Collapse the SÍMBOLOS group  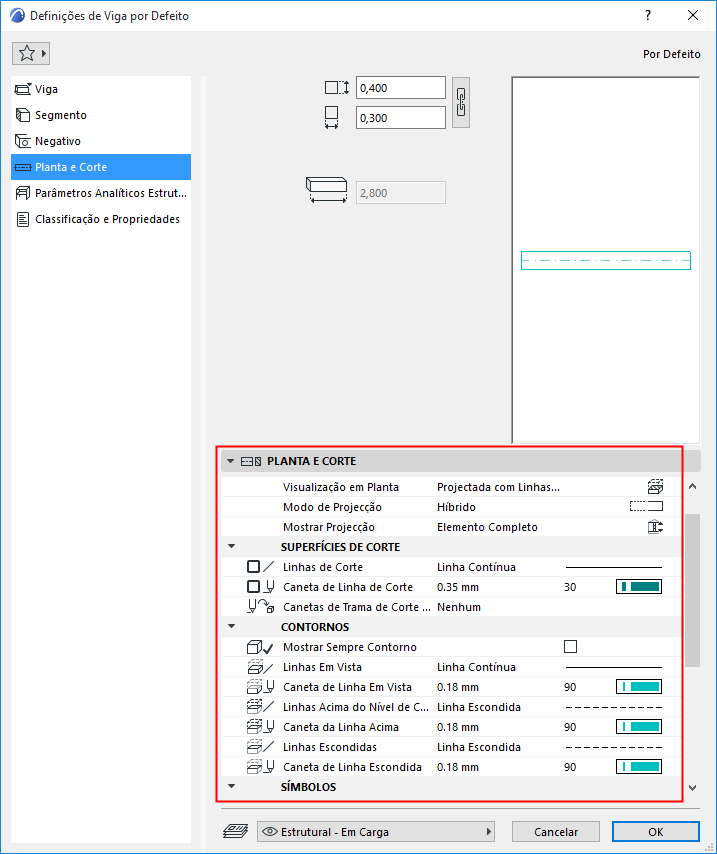pos(232,786)
